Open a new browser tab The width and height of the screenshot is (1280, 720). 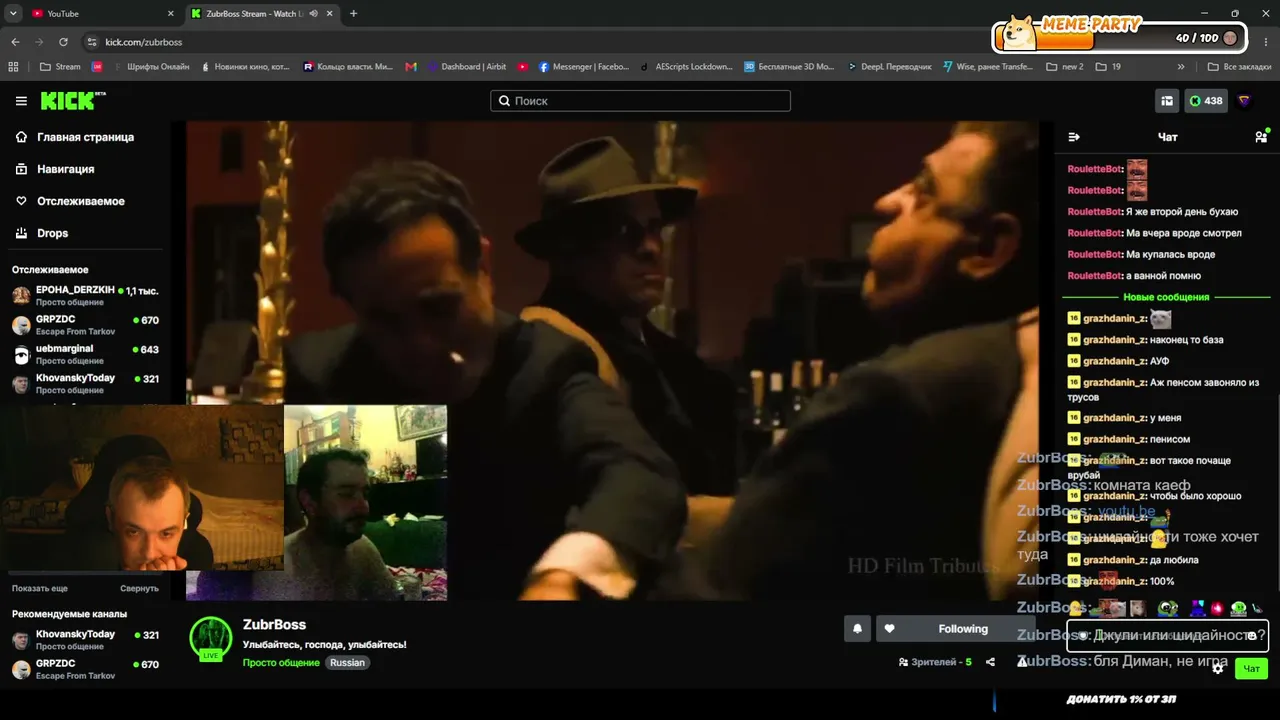click(x=353, y=14)
